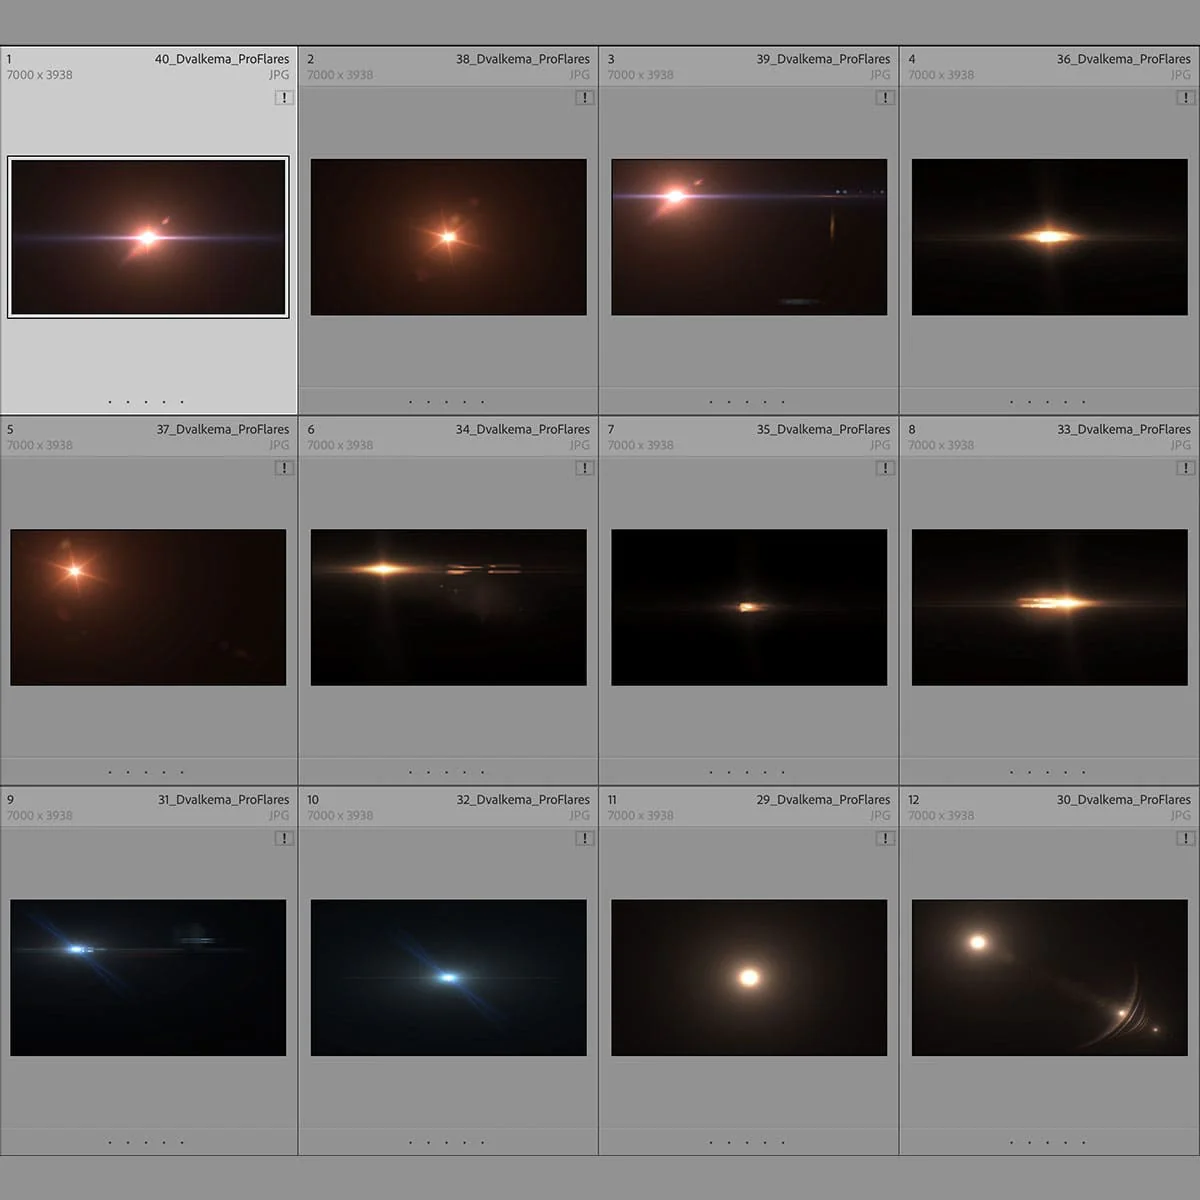Click metadata warning icon on 33_Dvalkema_ProFlares

coord(1186,467)
